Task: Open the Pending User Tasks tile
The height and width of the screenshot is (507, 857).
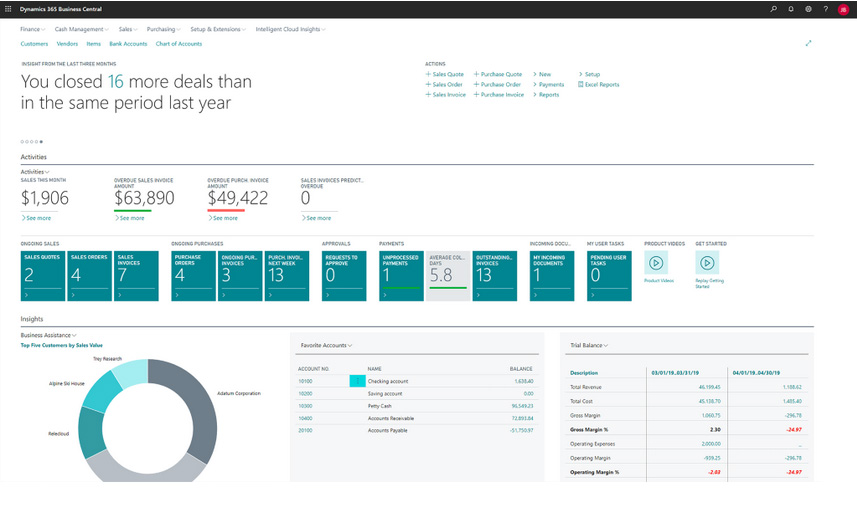Action: click(609, 276)
